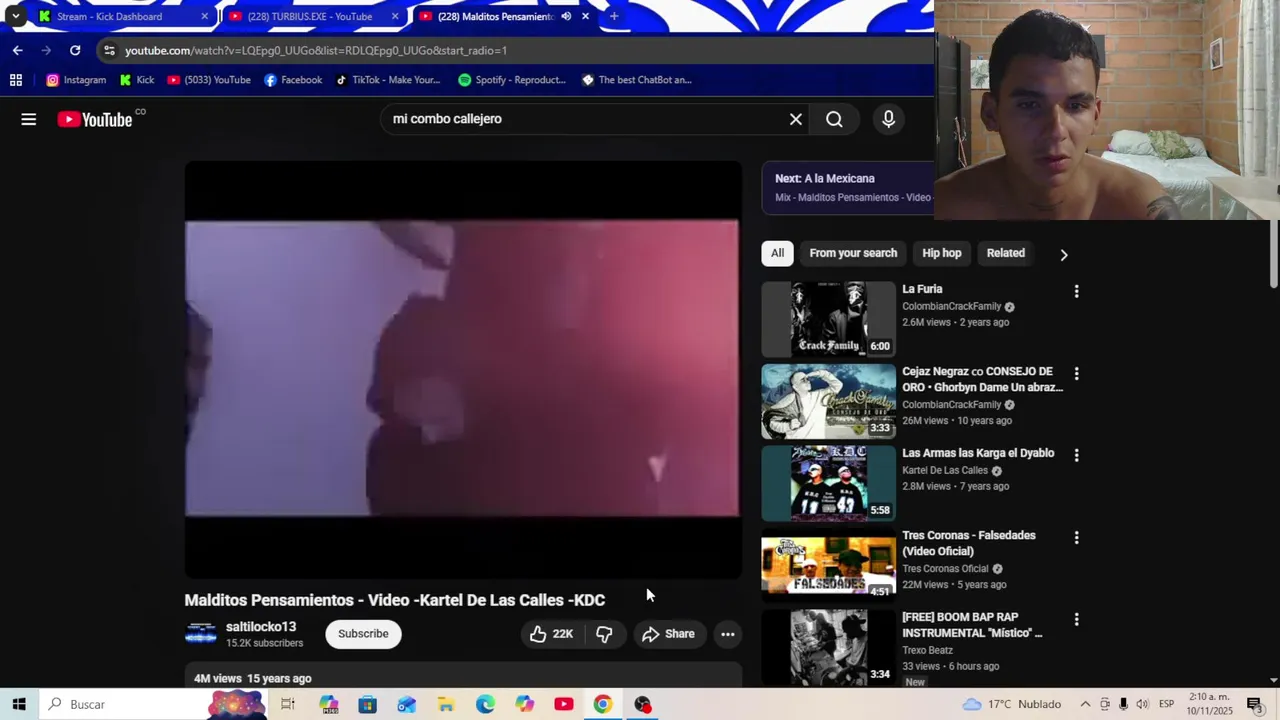The height and width of the screenshot is (720, 1280).
Task: Open the Next: A la Mexicana mix panel
Action: (848, 187)
